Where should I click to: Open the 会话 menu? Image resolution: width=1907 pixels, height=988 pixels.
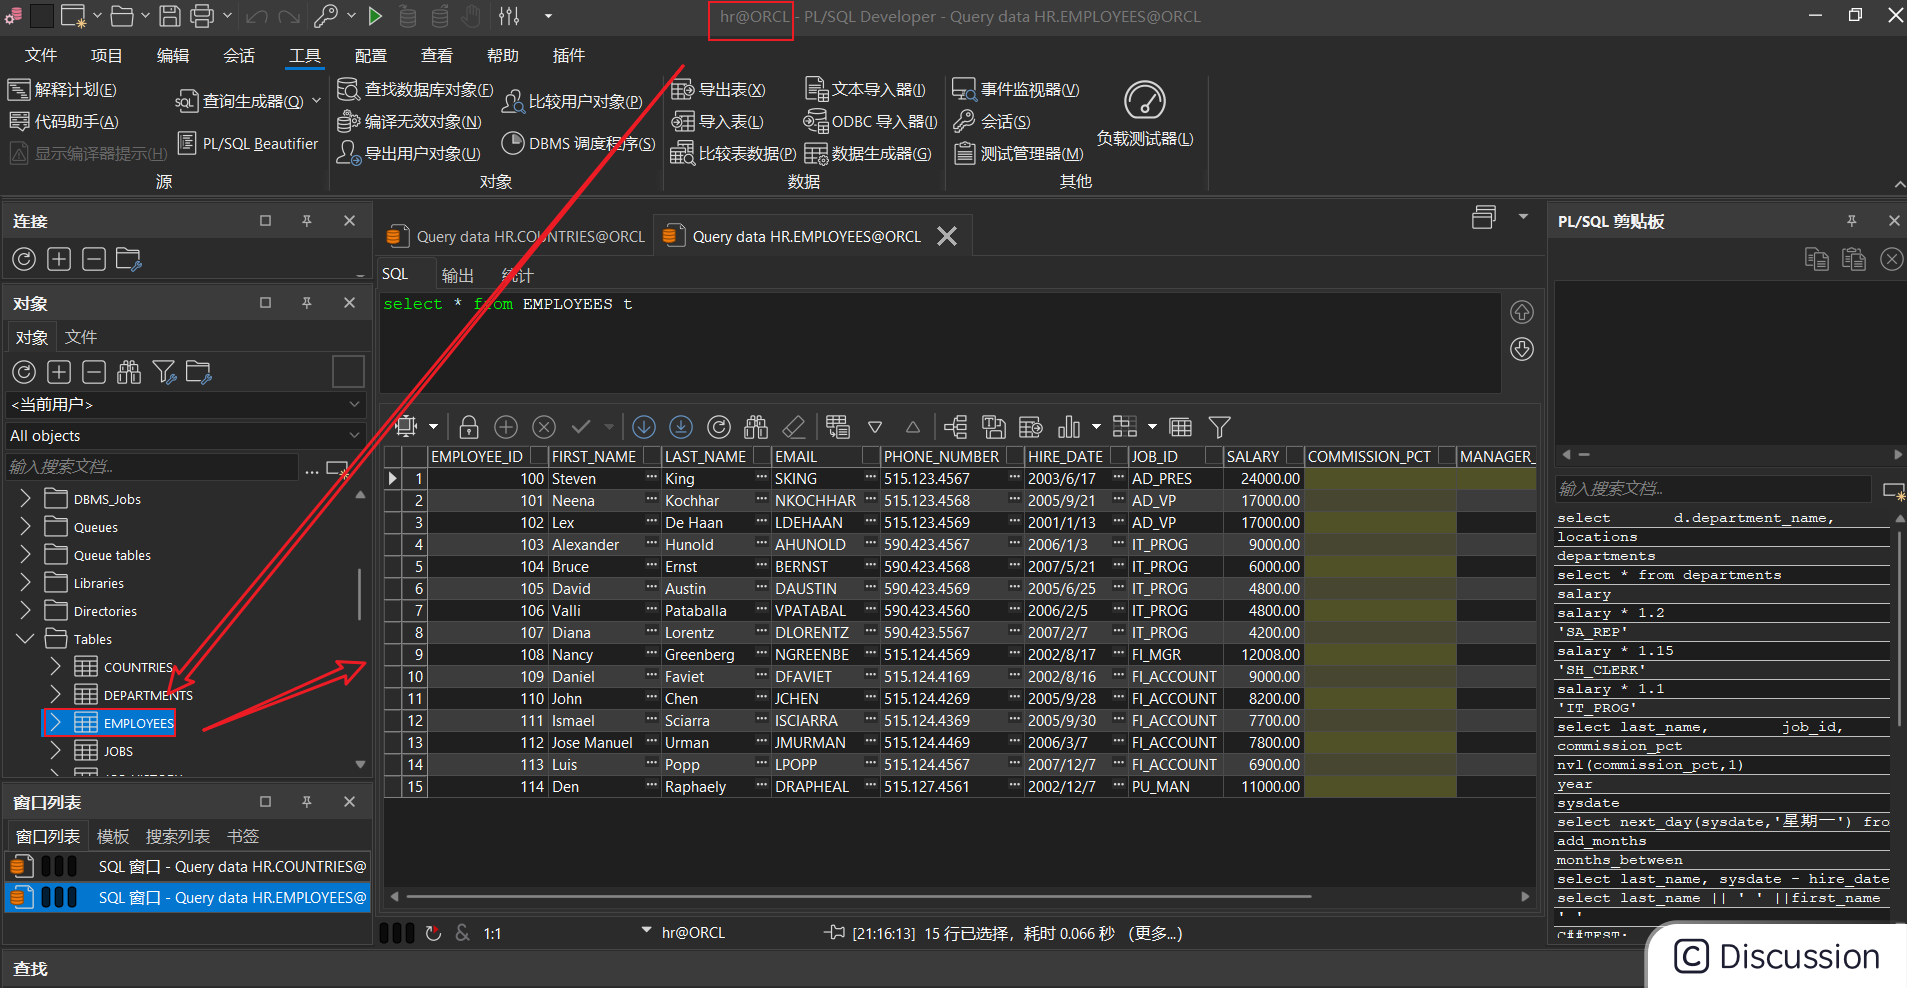pyautogui.click(x=239, y=55)
